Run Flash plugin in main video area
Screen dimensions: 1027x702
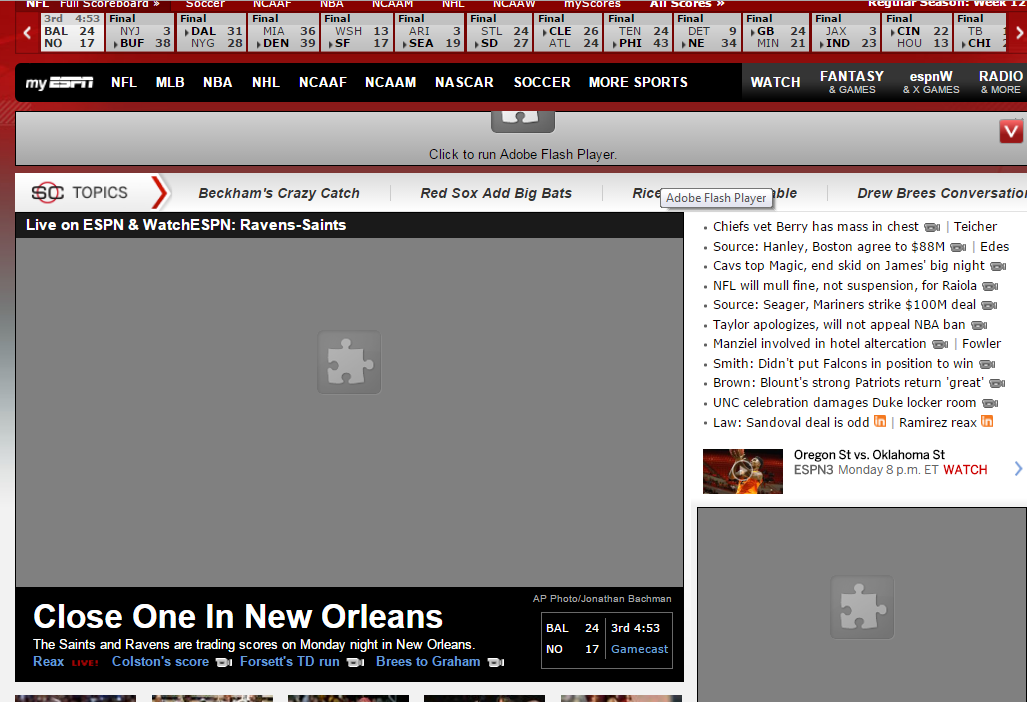pos(349,362)
